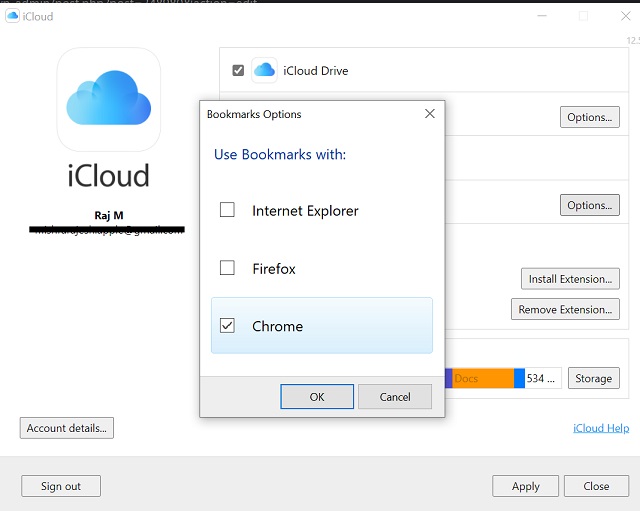Screen dimensions: 640x511
Task: Click the small iCloud title bar icon
Action: (12, 16)
